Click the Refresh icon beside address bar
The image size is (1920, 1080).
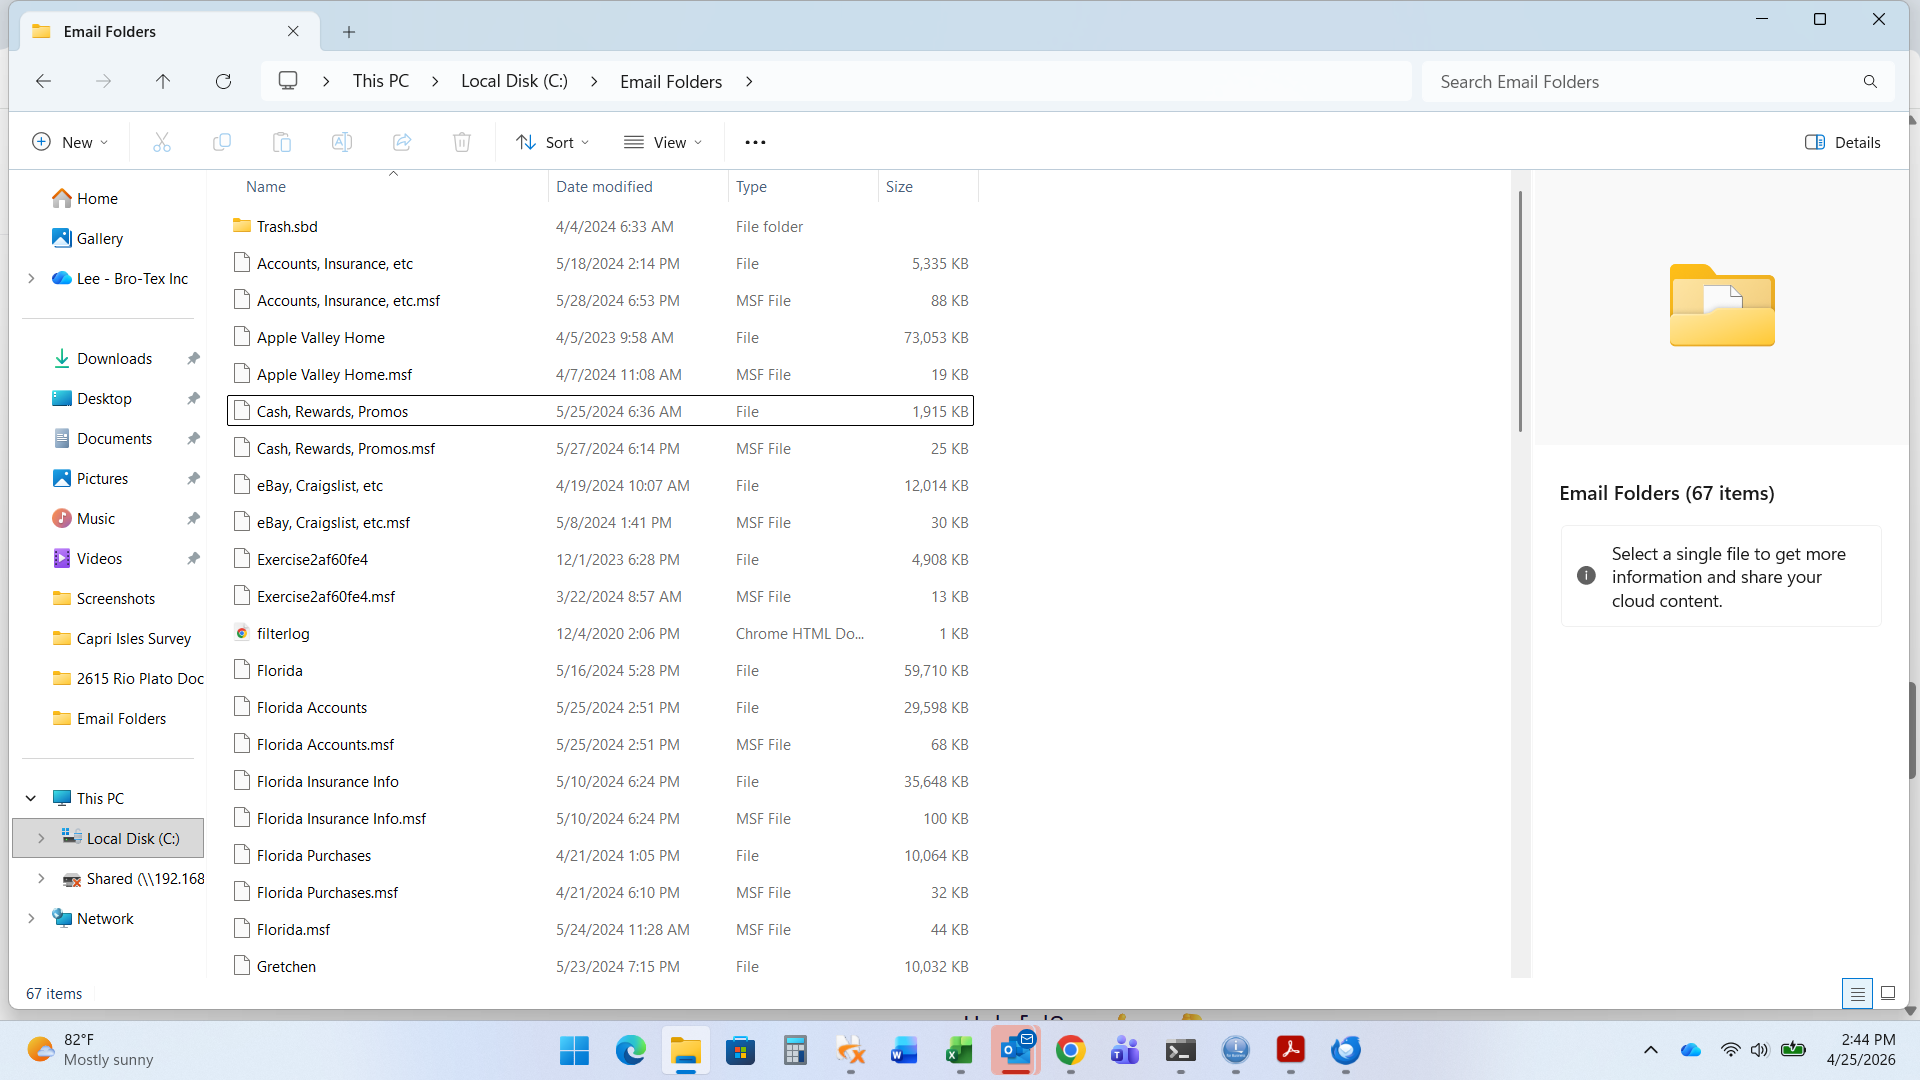[x=223, y=81]
